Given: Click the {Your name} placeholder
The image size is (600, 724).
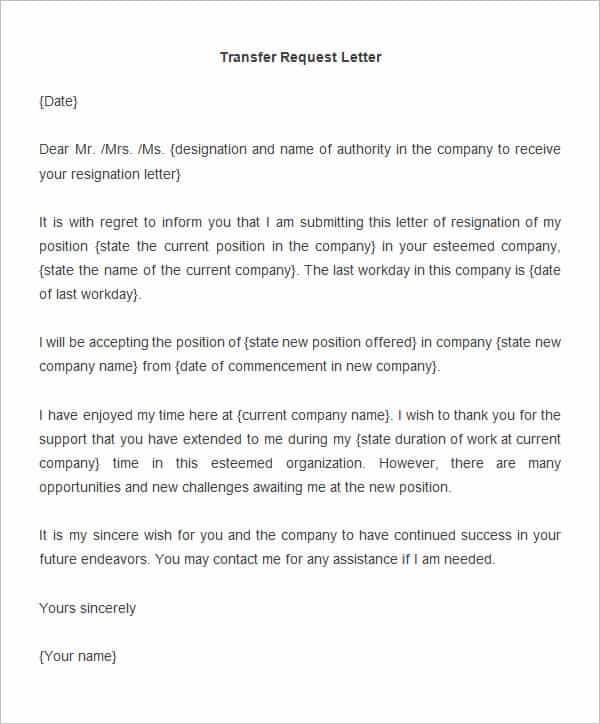Looking at the screenshot, I should (x=78, y=657).
